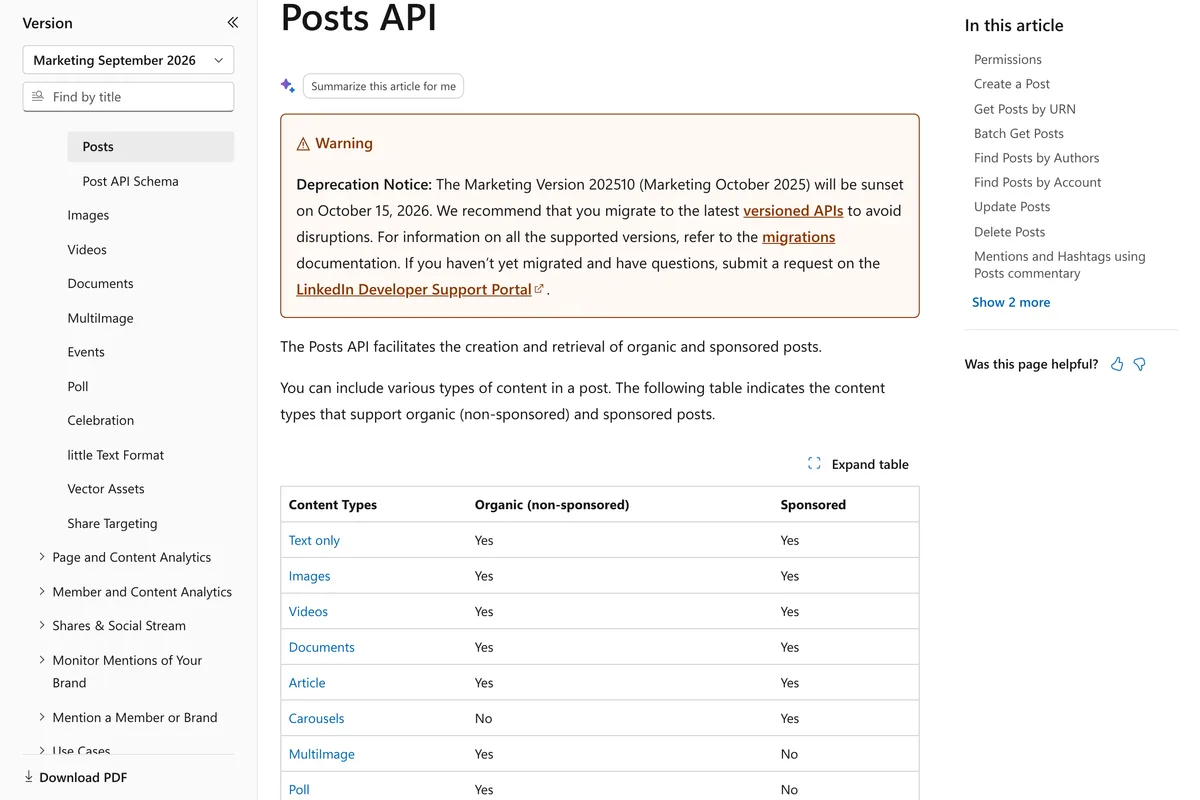Expand Member and Content Analytics section

point(41,591)
